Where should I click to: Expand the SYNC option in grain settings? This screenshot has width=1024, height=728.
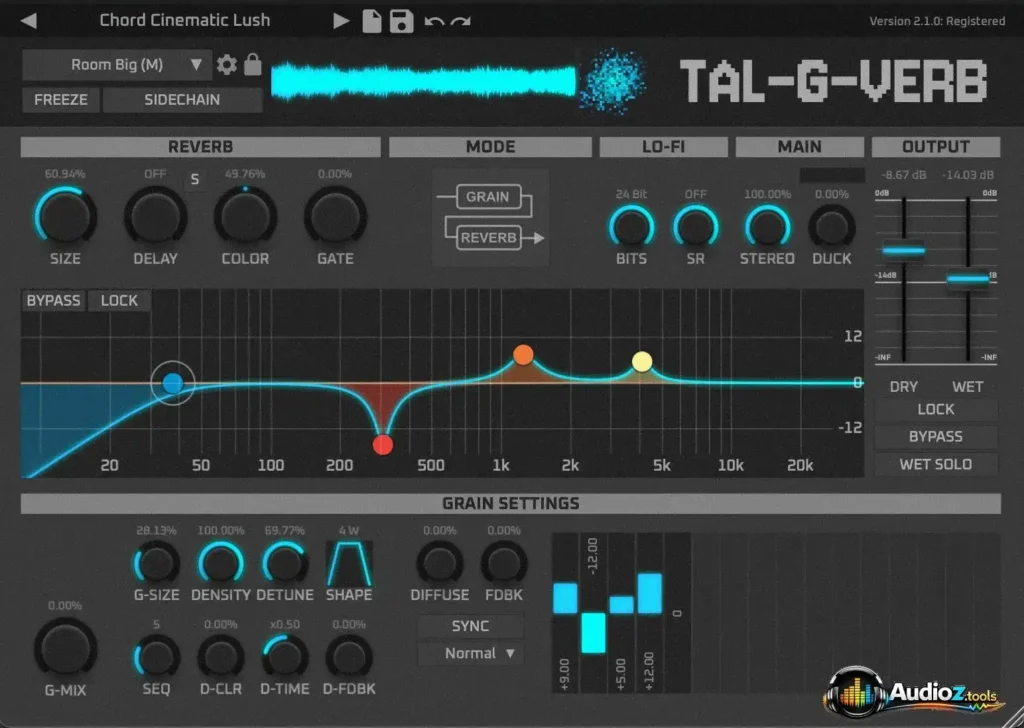[470, 625]
